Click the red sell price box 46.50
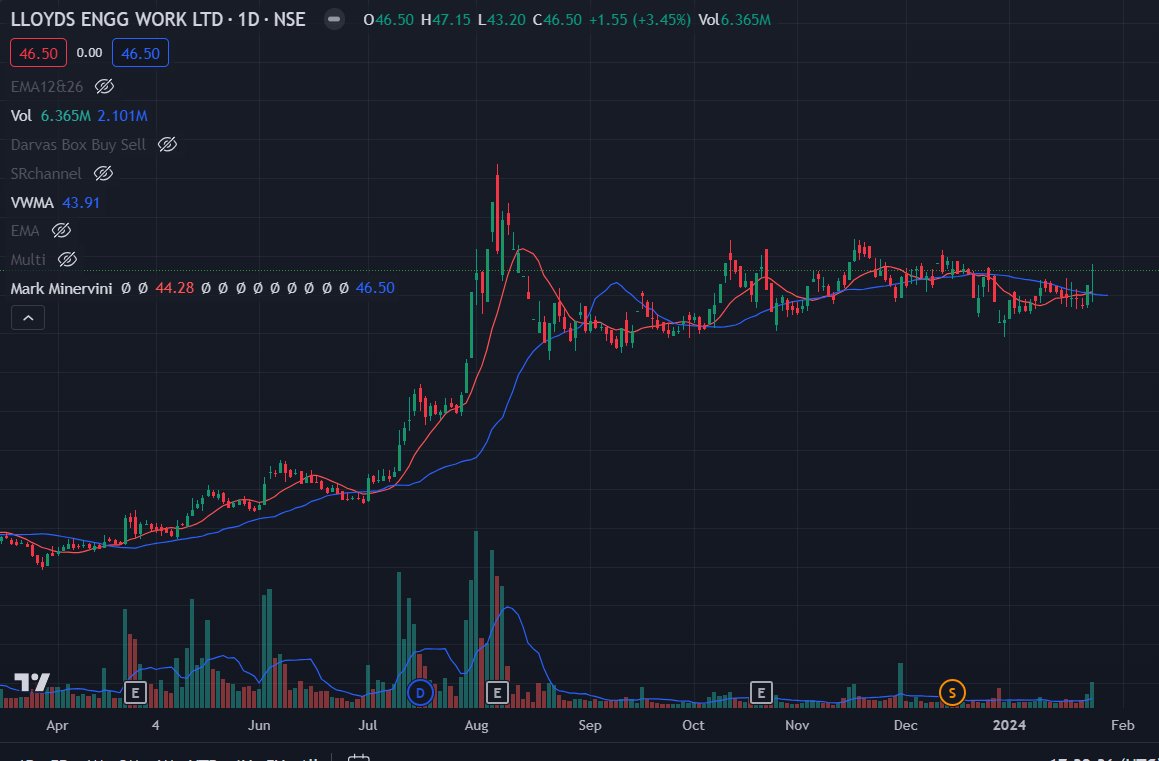 click(x=38, y=53)
